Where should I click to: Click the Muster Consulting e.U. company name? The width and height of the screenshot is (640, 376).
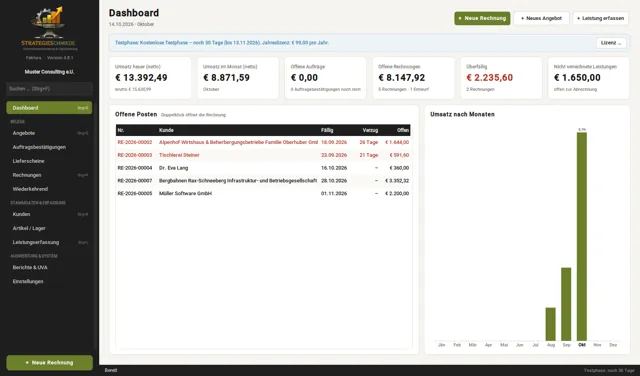(x=49, y=72)
